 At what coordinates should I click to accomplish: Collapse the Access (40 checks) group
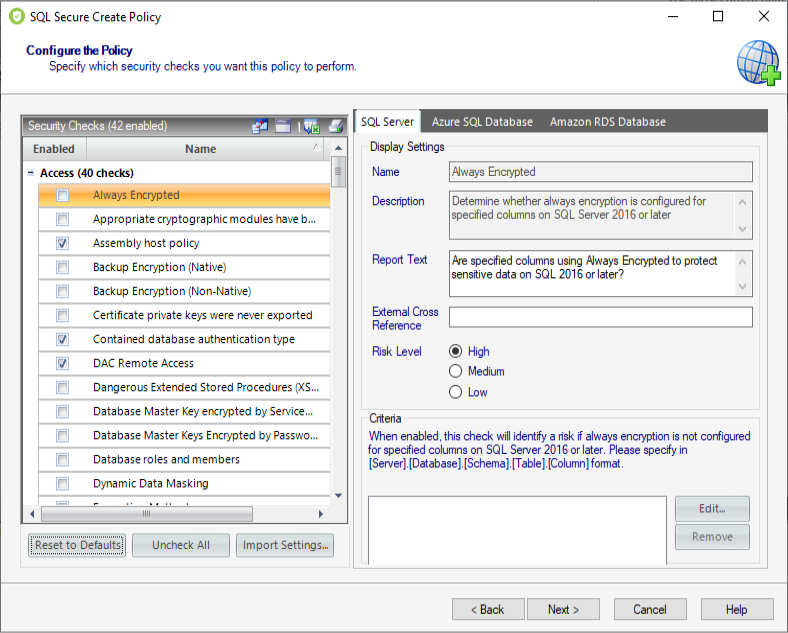(31, 173)
